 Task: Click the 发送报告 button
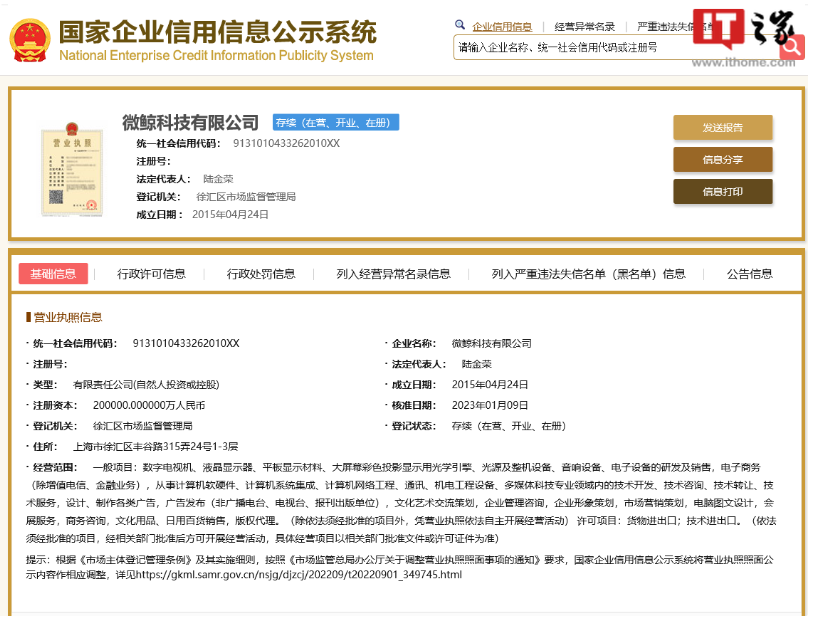pyautogui.click(x=722, y=128)
